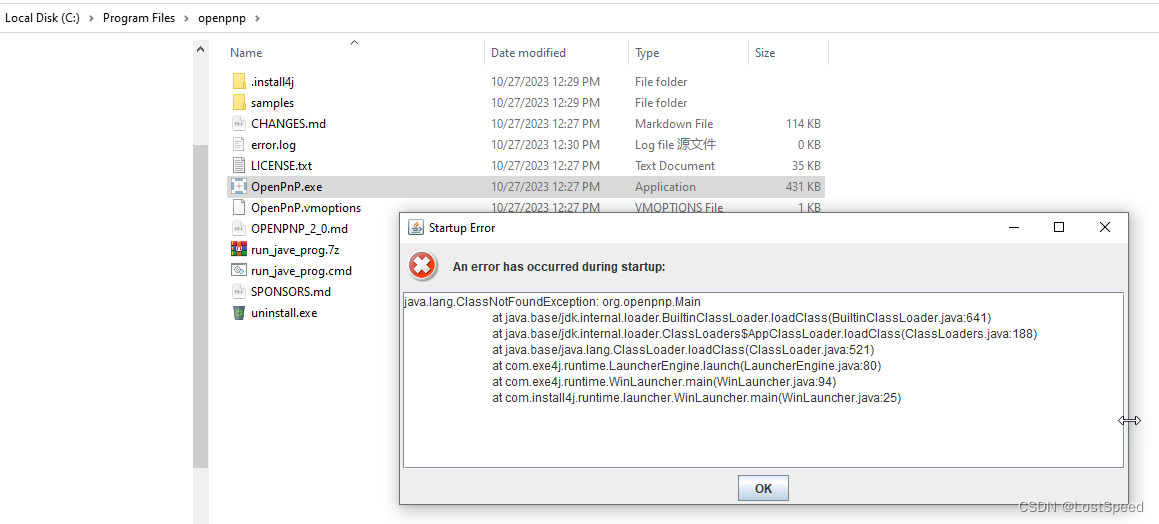
Task: Select the .install4j folder icon
Action: [x=239, y=81]
